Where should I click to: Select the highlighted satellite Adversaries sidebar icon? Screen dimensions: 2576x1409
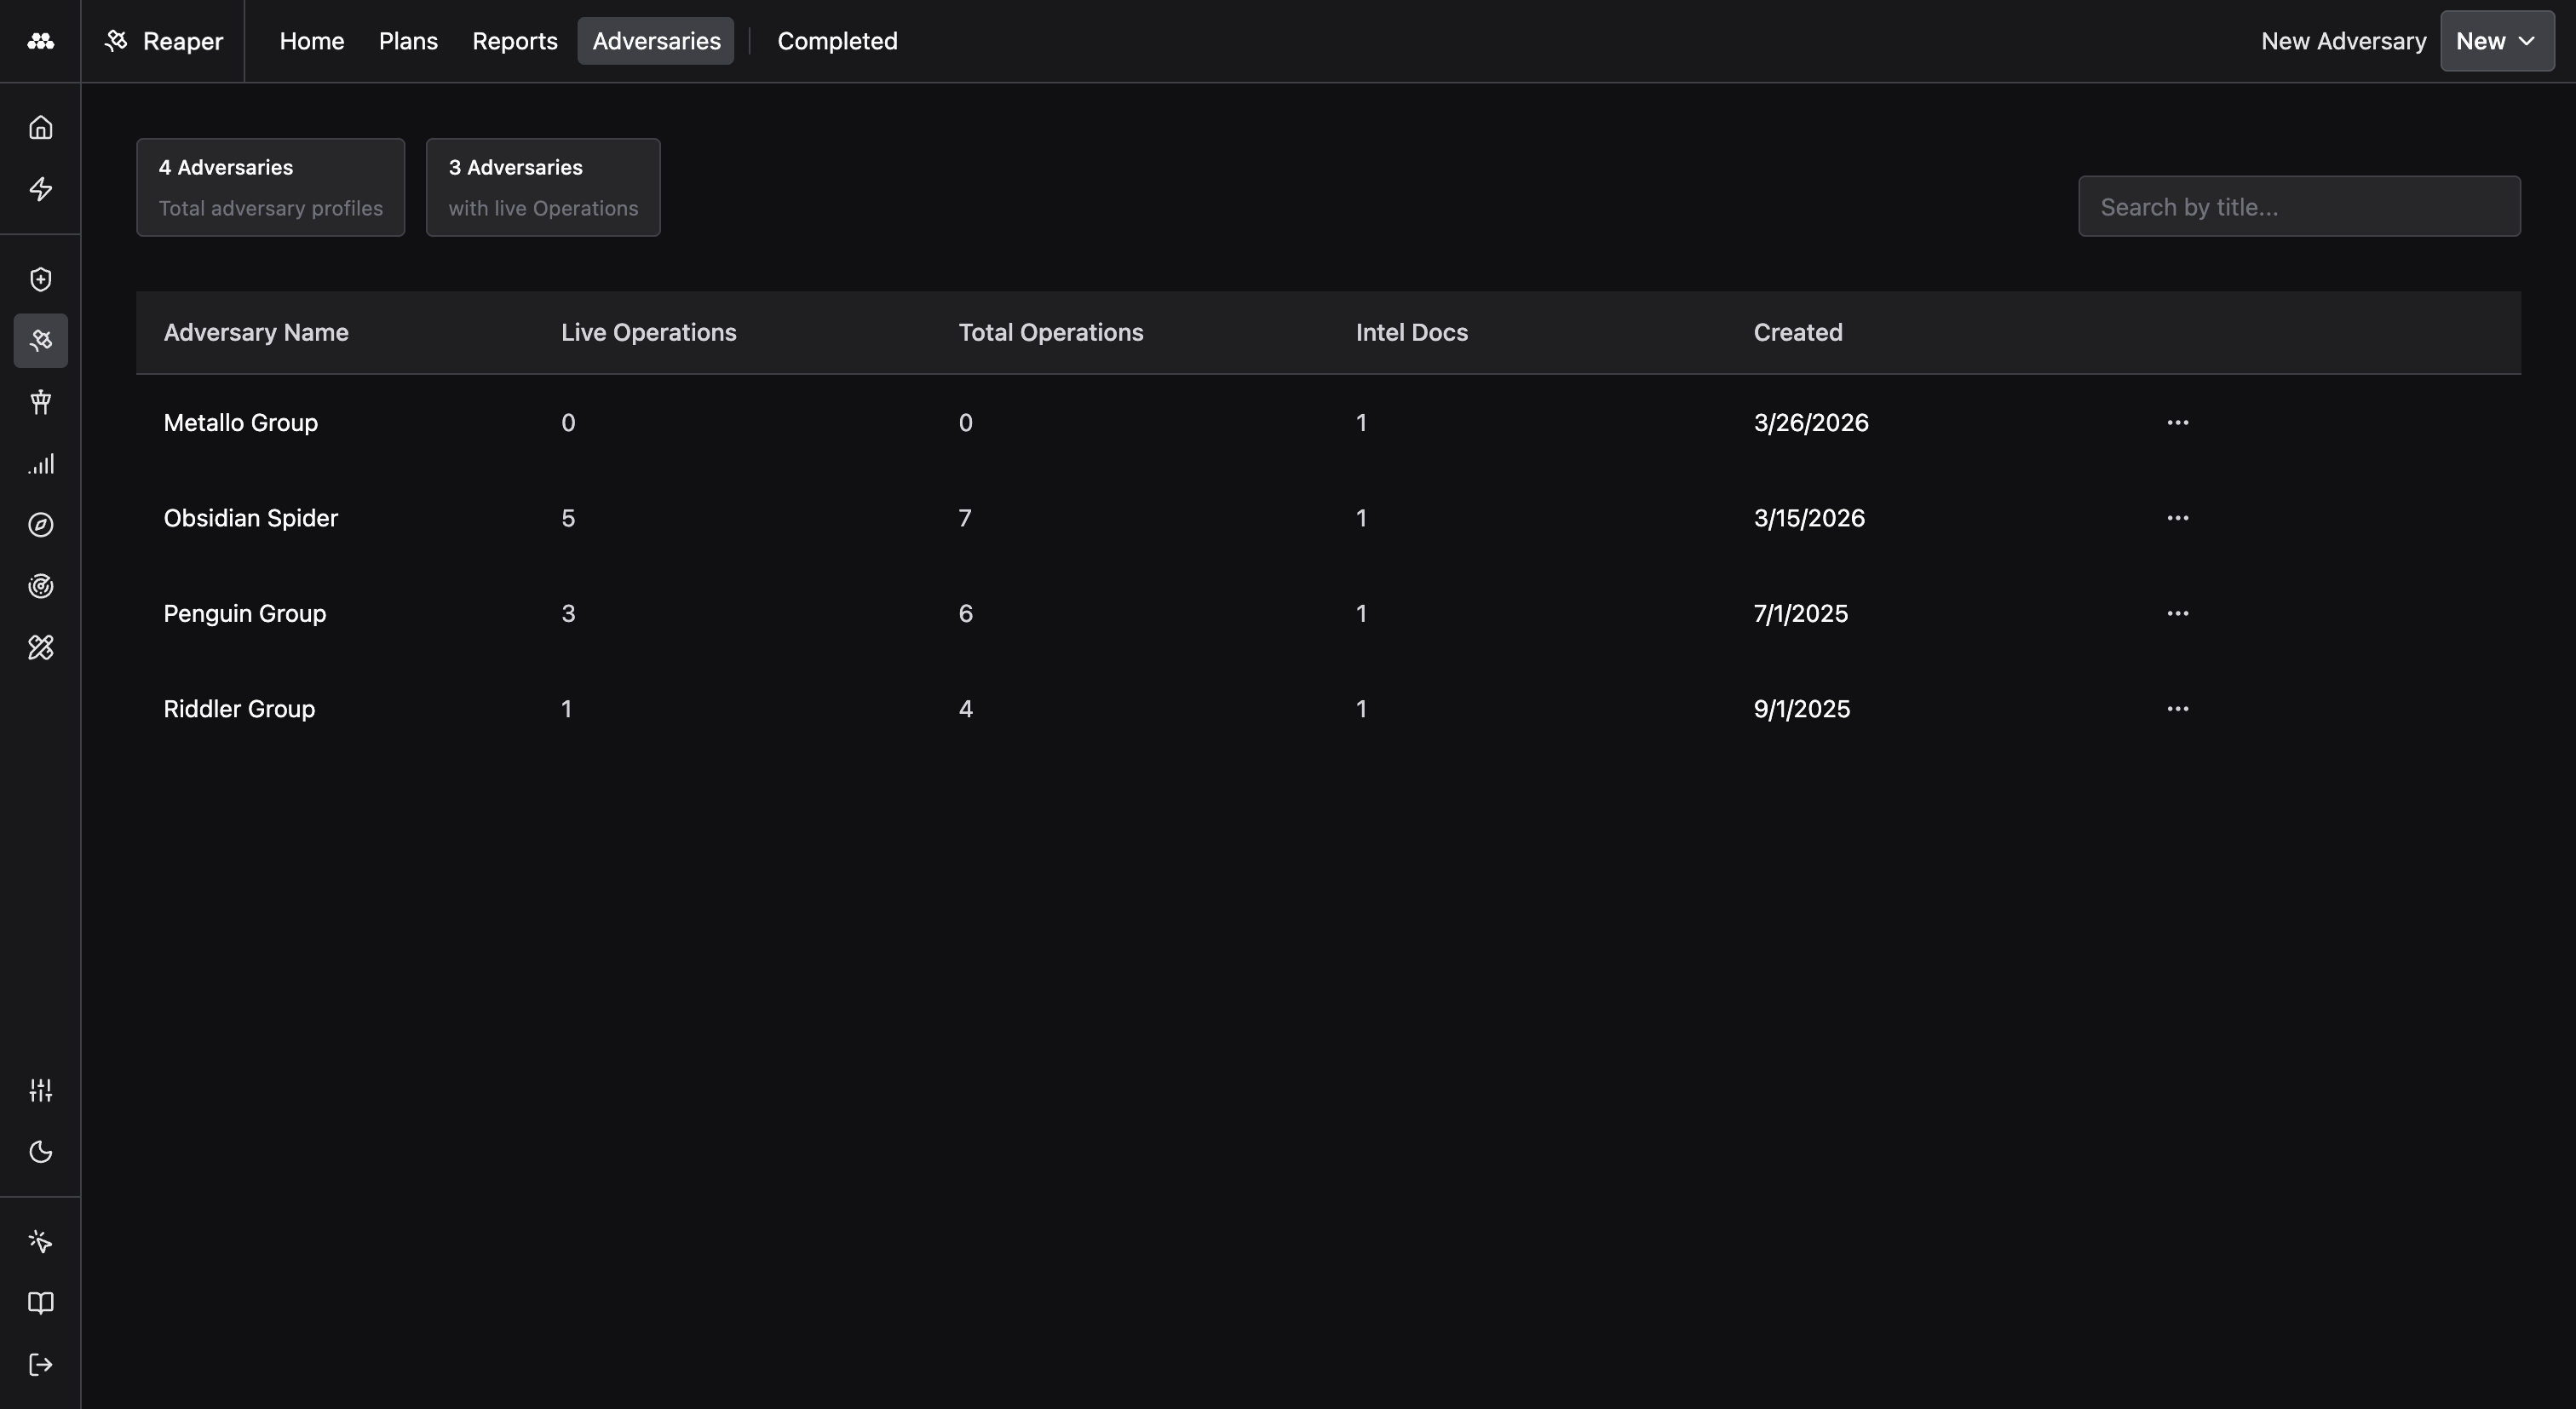40,340
